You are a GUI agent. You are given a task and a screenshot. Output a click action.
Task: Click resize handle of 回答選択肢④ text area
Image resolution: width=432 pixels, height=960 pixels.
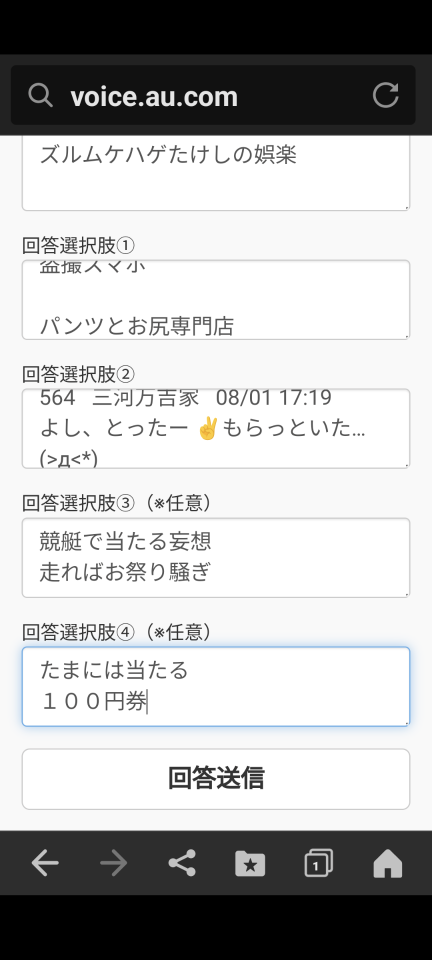click(x=406, y=722)
